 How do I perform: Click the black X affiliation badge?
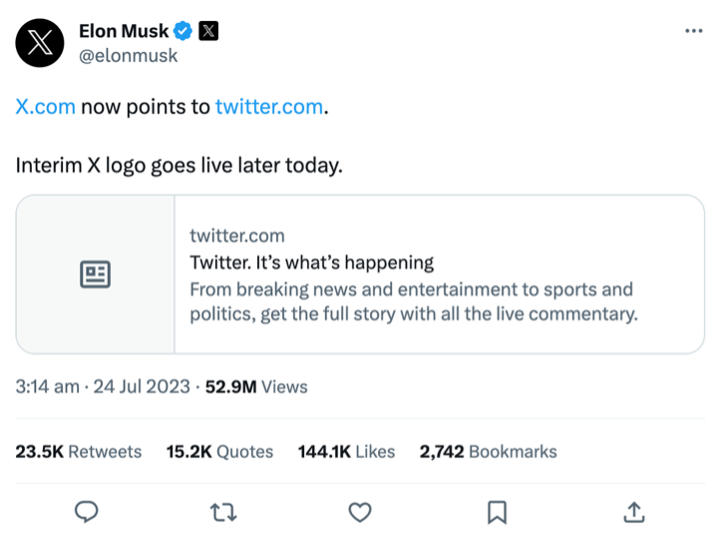pyautogui.click(x=208, y=31)
